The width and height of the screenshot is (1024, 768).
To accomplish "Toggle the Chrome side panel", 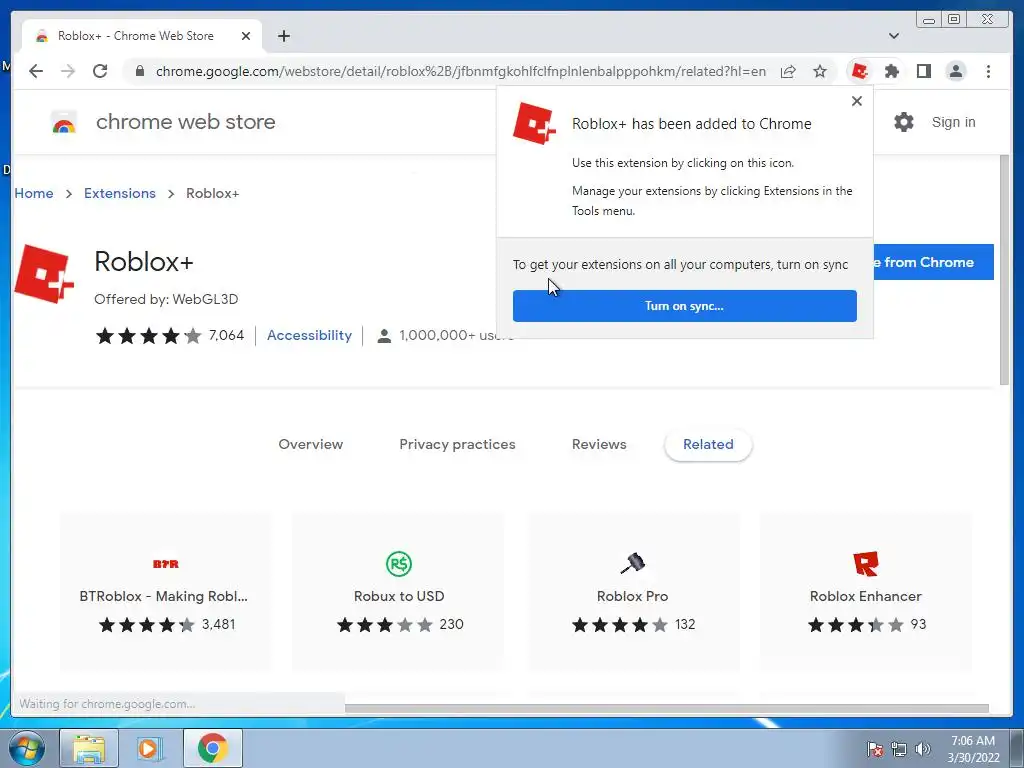I will tap(923, 71).
